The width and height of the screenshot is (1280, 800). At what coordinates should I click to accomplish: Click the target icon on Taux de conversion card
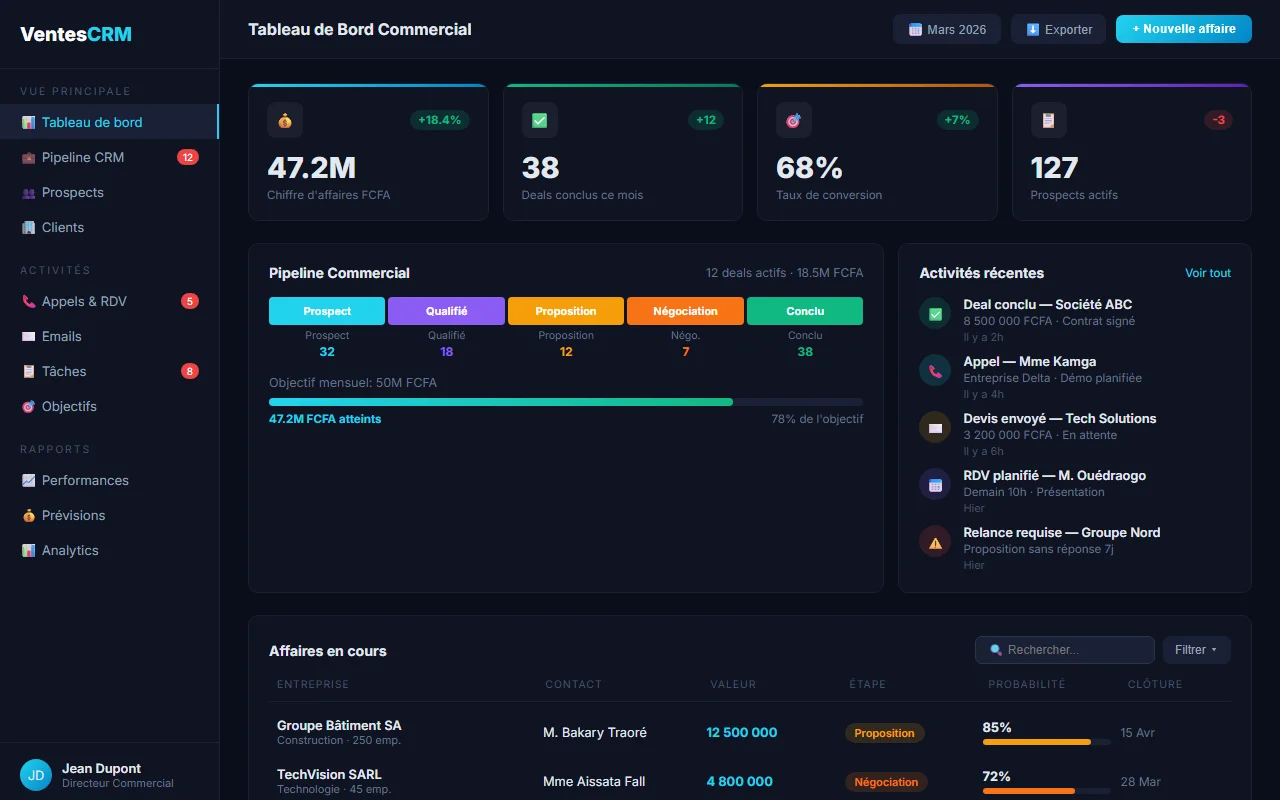[794, 120]
